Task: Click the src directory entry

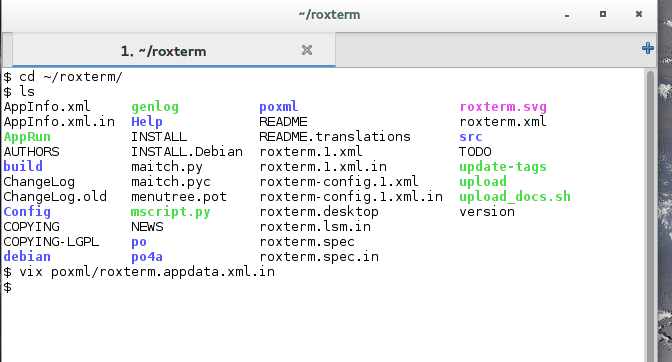Action: pos(471,137)
